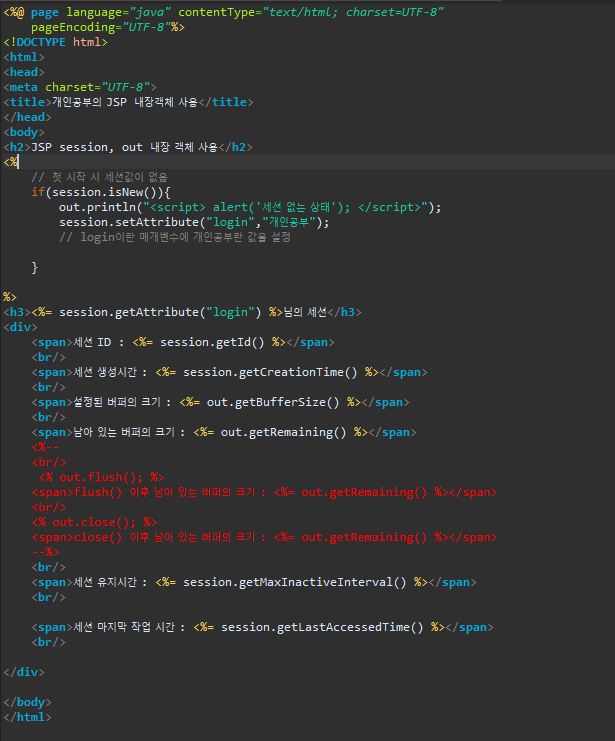
Task: Click the closing '</html>' tag
Action: [x=27, y=717]
